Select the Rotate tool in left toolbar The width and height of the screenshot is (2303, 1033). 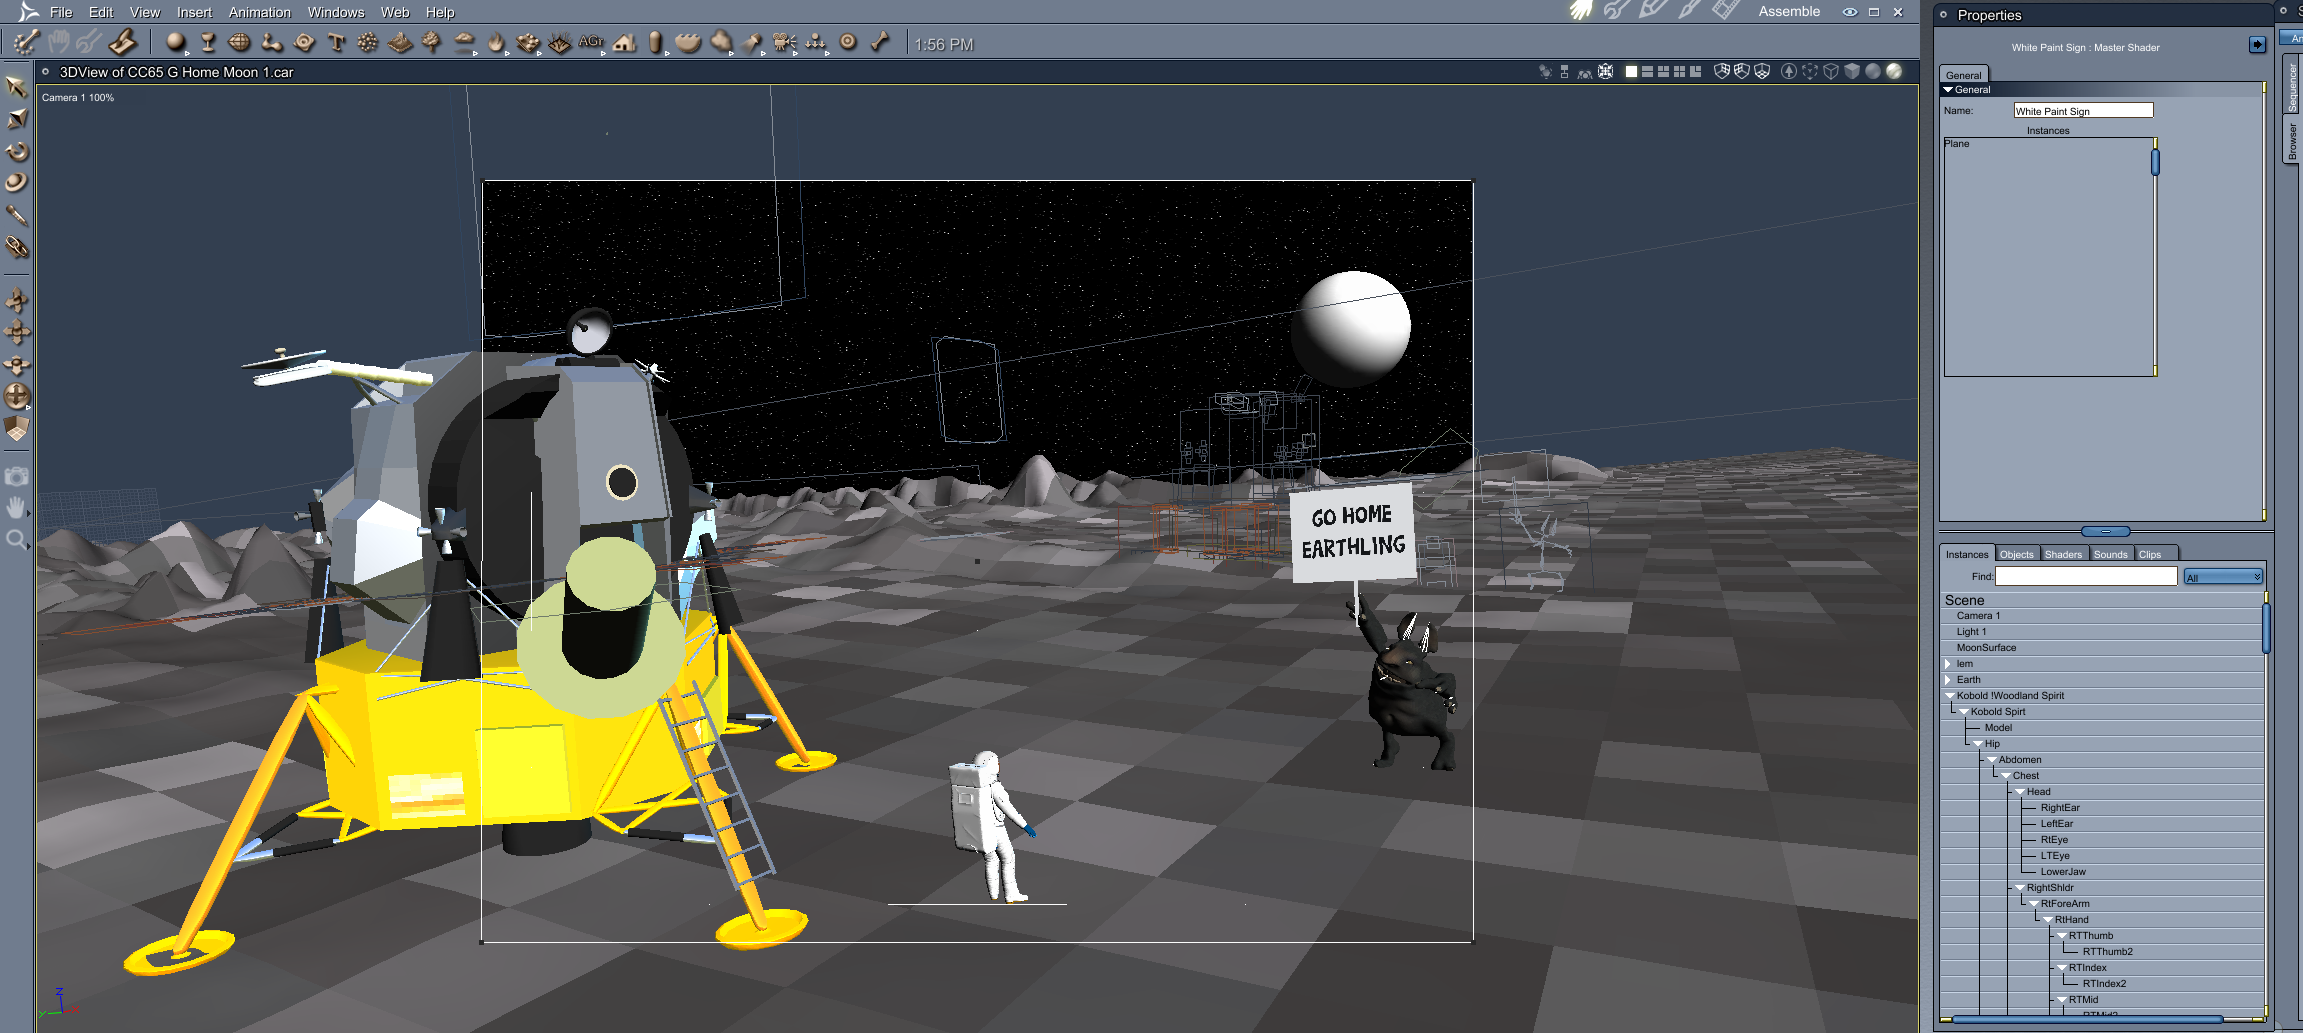click(17, 152)
